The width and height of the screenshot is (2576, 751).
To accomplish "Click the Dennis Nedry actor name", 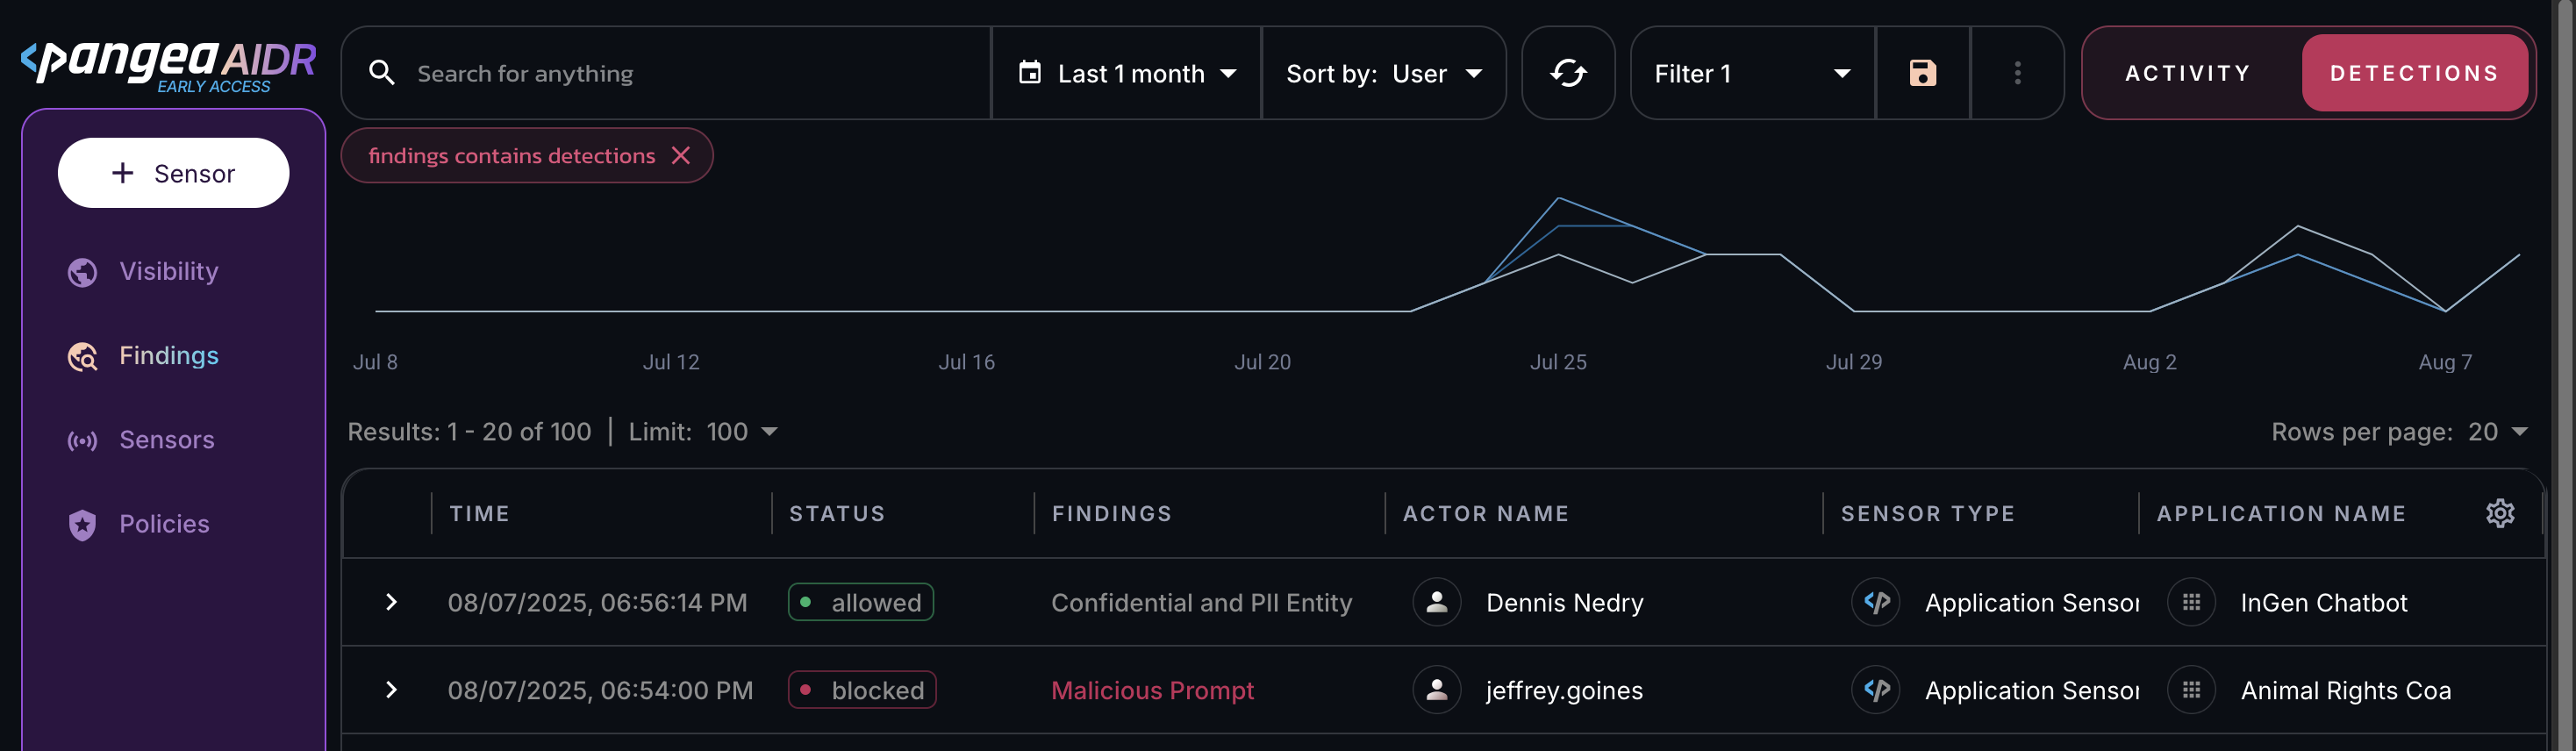I will coord(1564,602).
